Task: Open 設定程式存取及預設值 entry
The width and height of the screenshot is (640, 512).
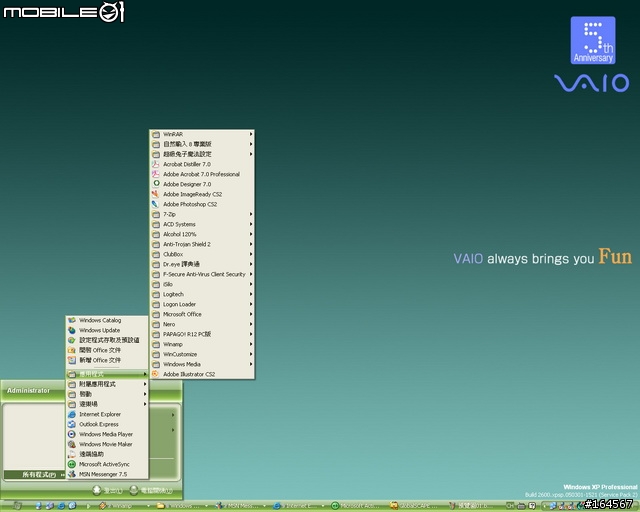Action: 107,340
